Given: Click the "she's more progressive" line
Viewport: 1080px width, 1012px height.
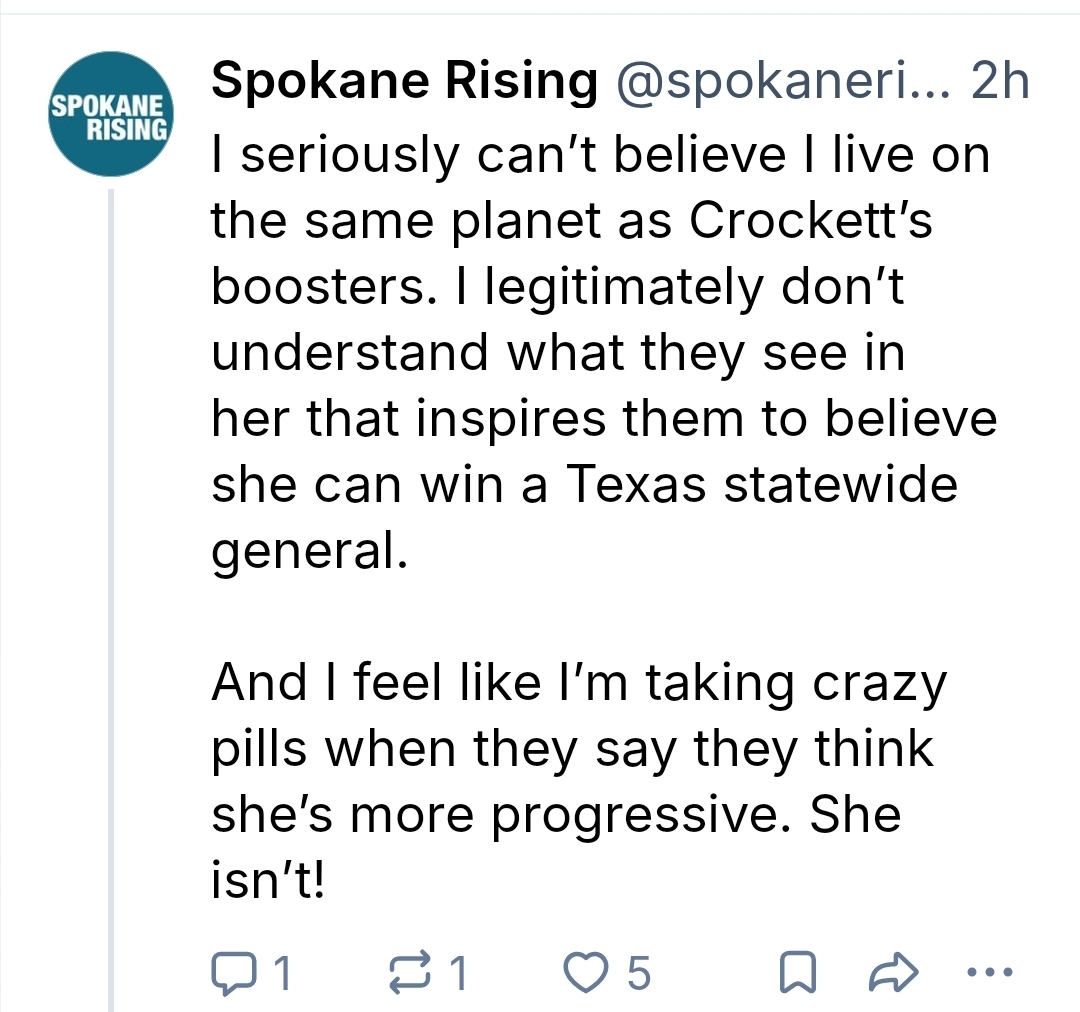Looking at the screenshot, I should pos(556,815).
